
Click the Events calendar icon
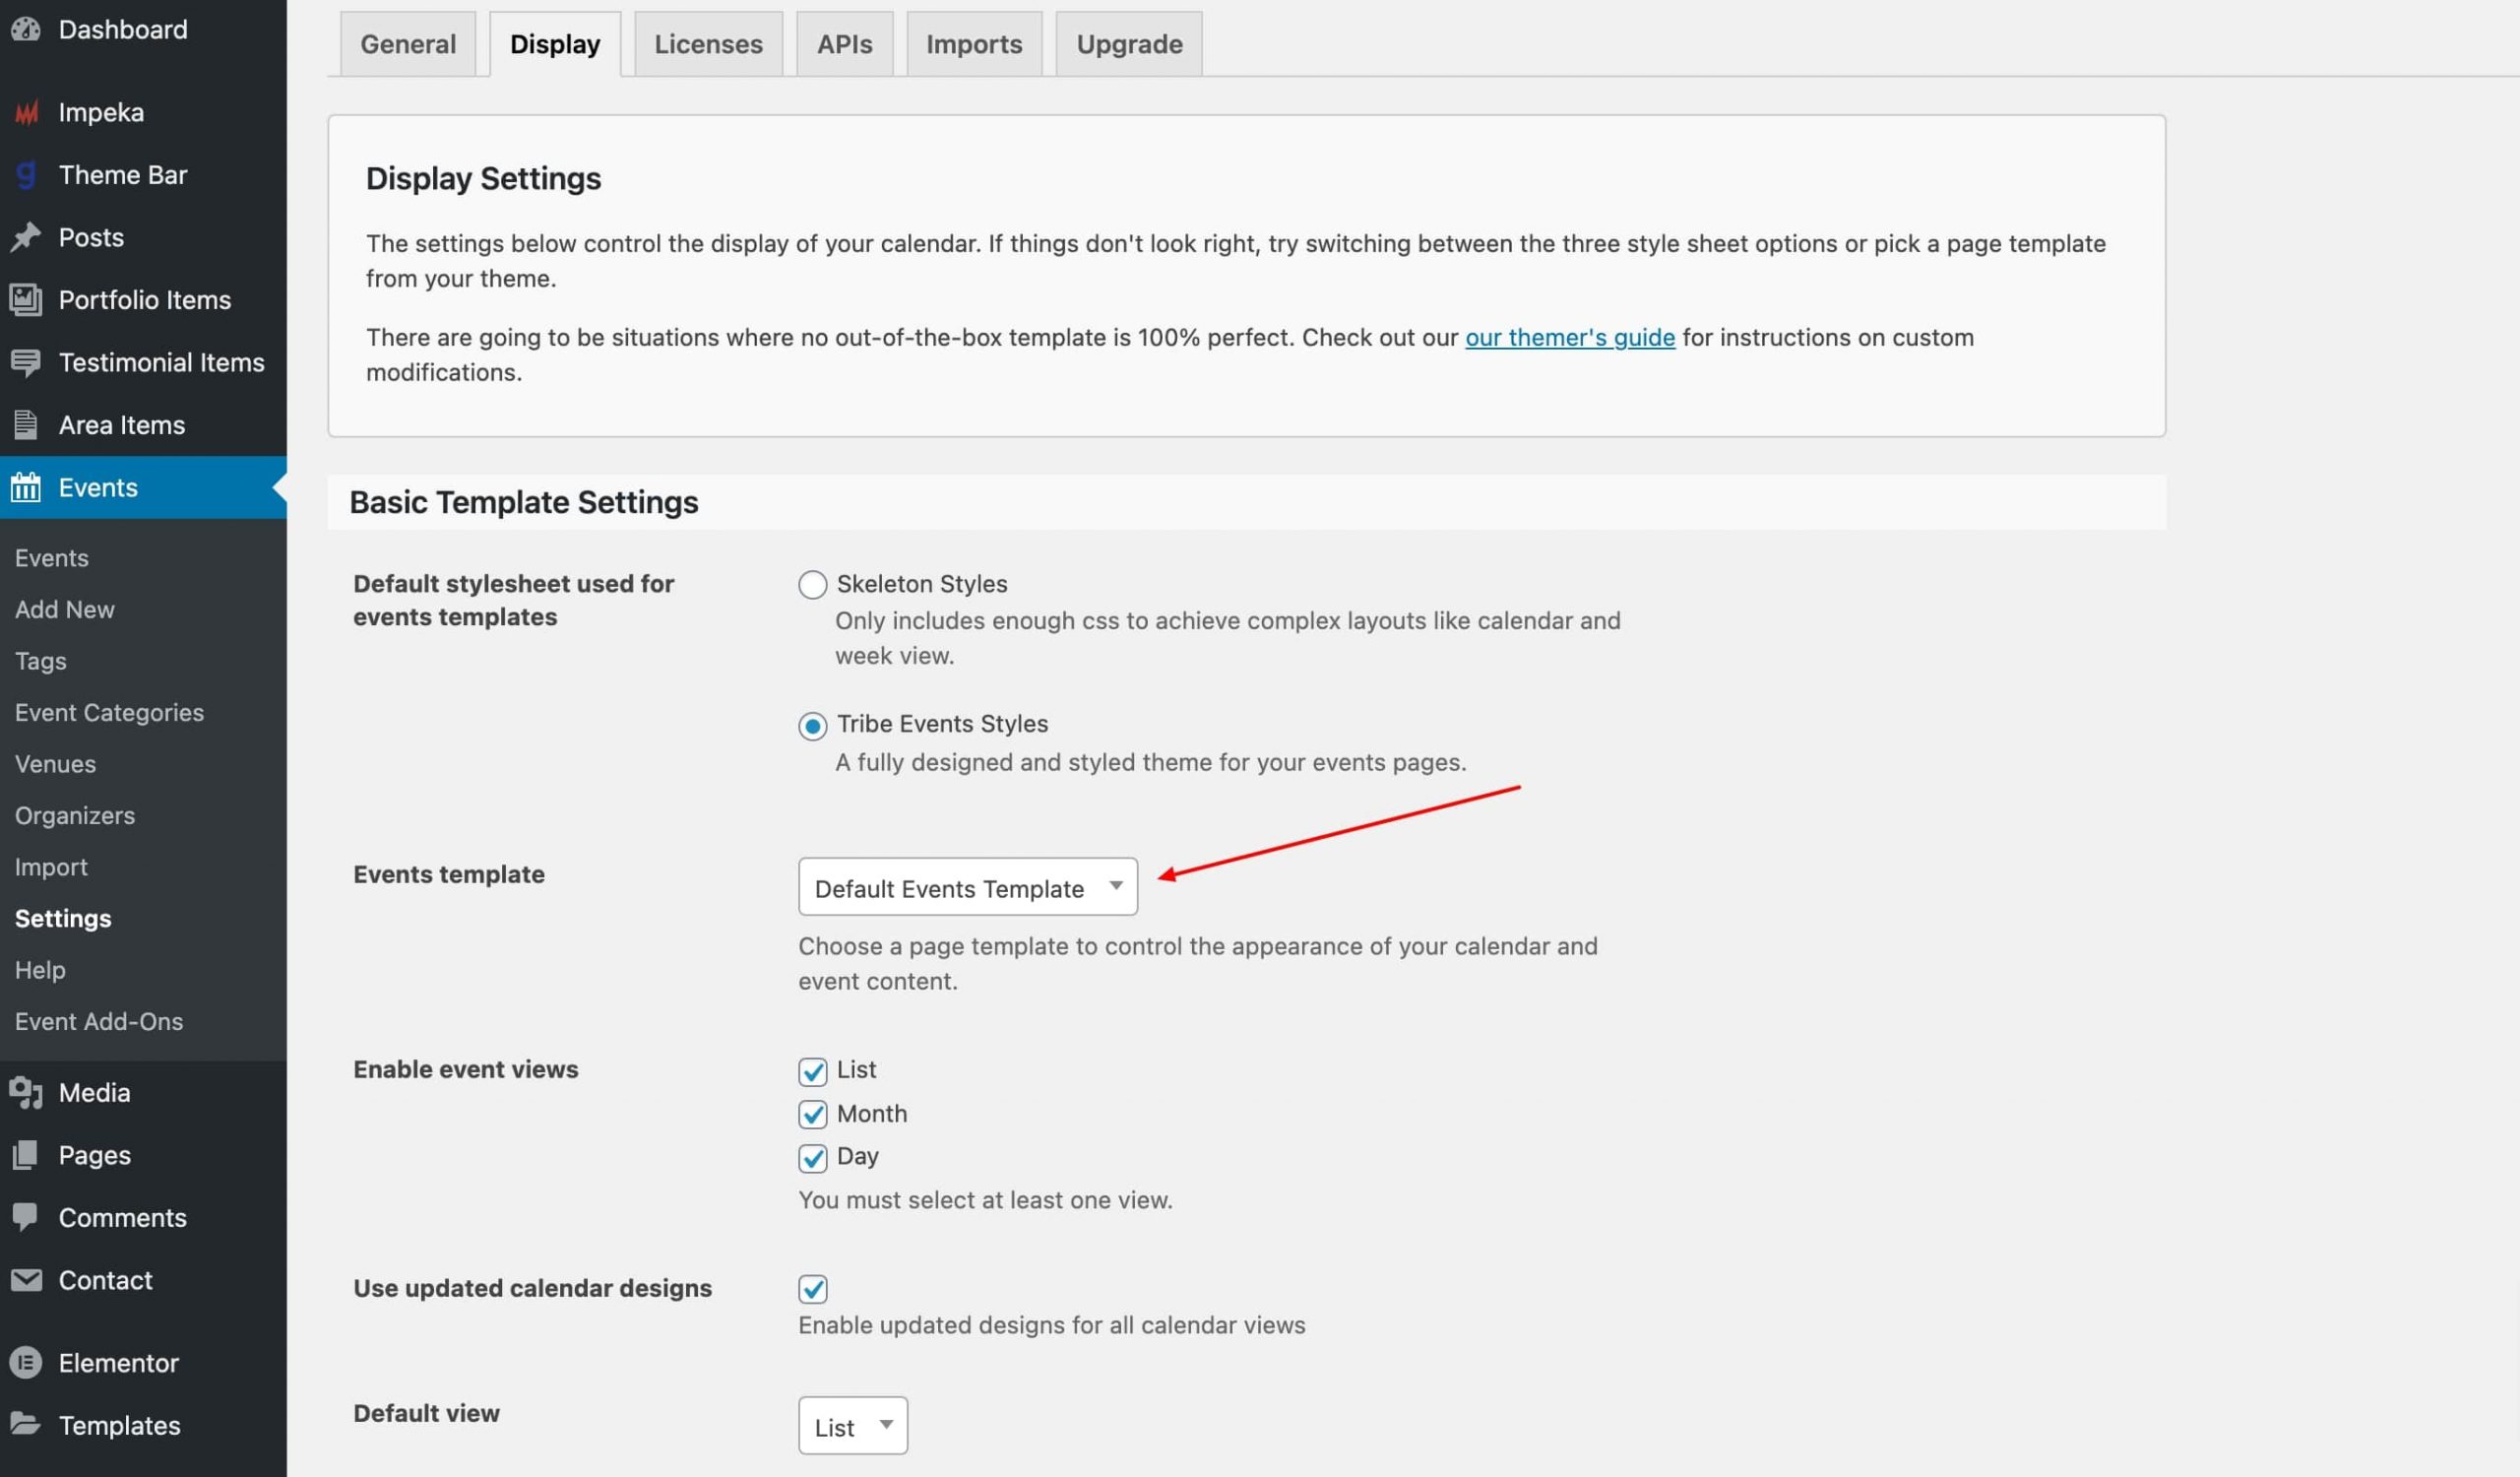pyautogui.click(x=26, y=487)
